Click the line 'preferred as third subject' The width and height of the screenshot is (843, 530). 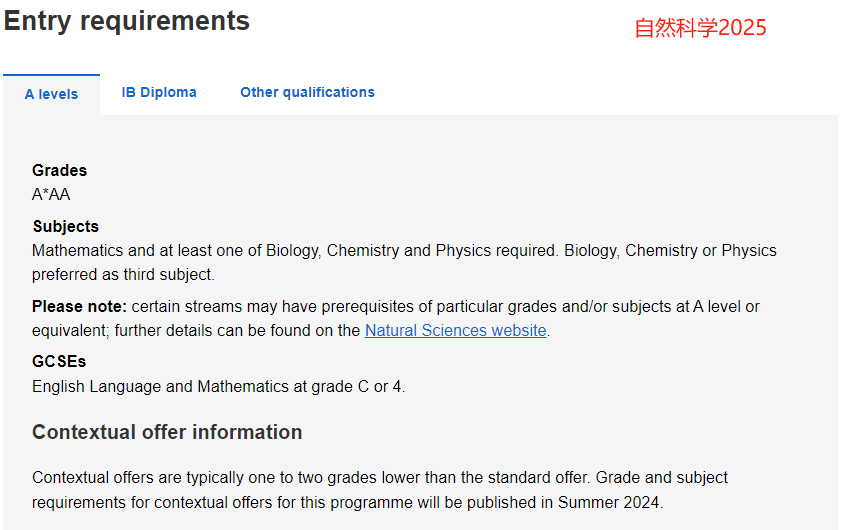tap(123, 275)
